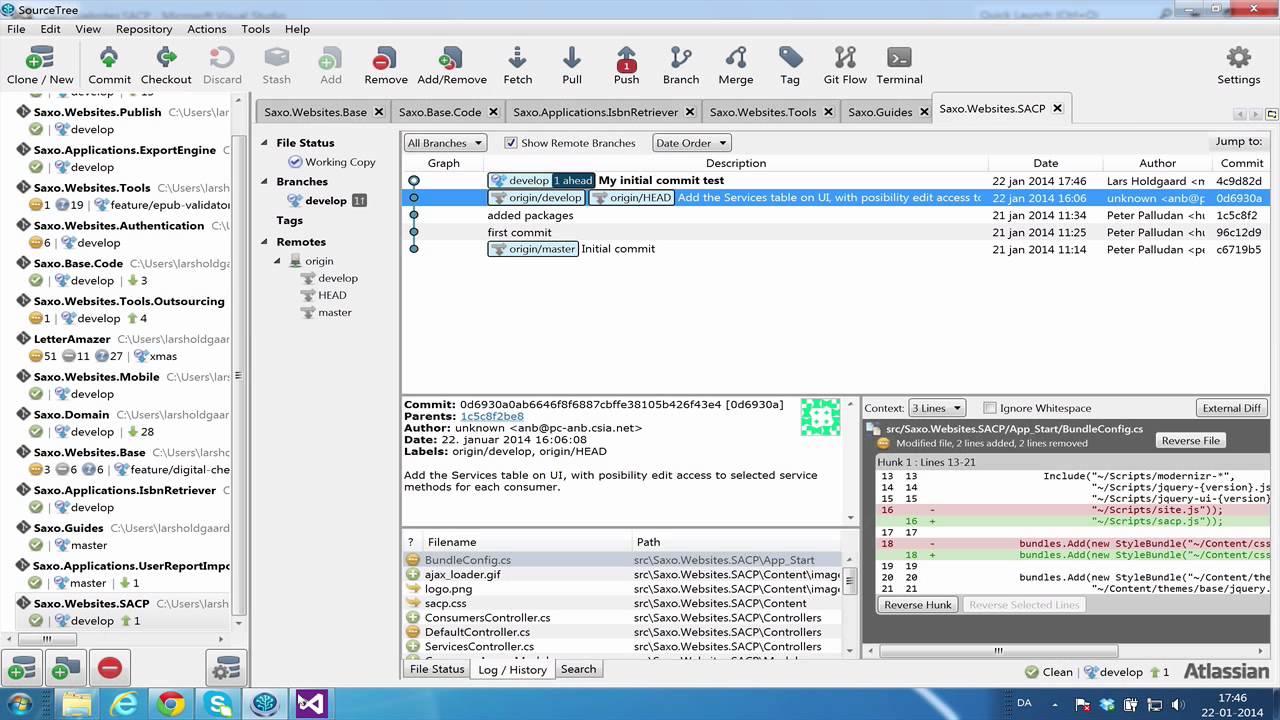Click the Tag toolbar icon
Image resolution: width=1280 pixels, height=720 pixels.
click(x=790, y=65)
